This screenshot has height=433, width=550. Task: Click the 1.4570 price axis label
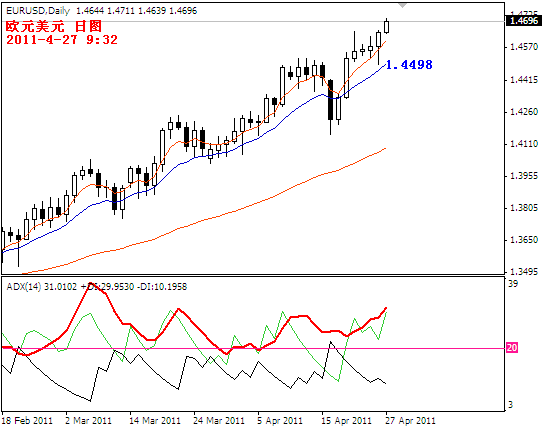[524, 47]
